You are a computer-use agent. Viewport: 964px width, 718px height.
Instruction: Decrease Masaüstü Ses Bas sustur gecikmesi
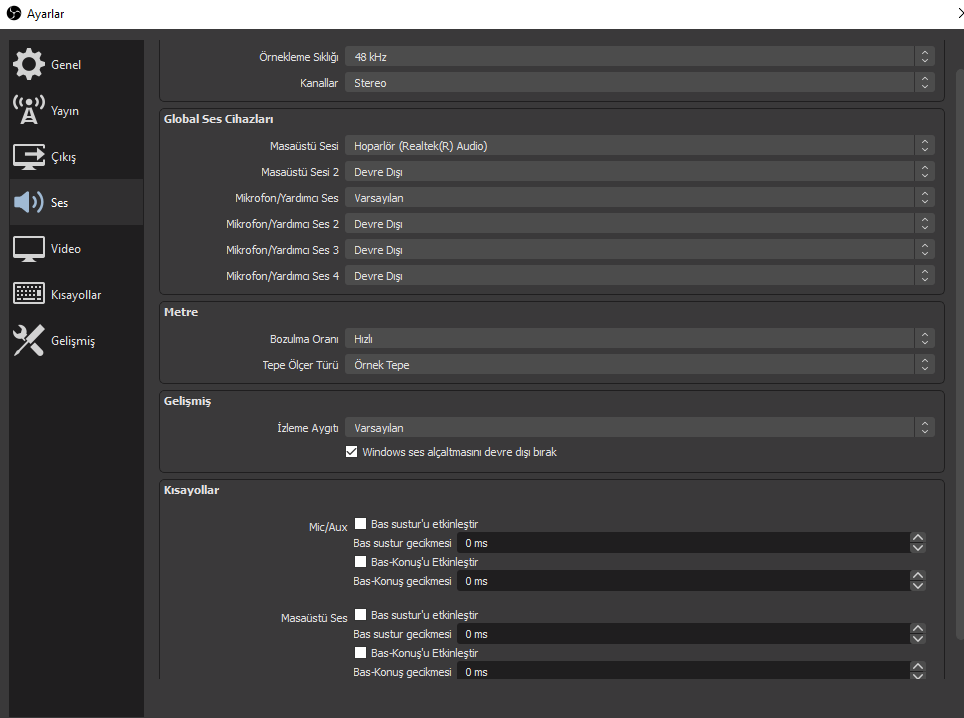pyautogui.click(x=918, y=639)
